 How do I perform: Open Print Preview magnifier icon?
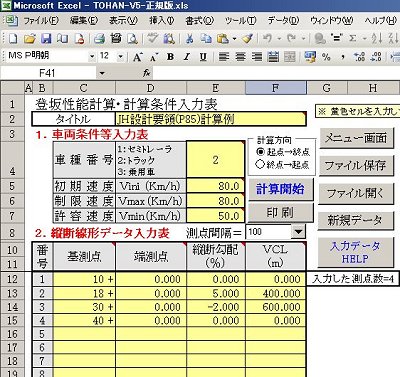click(132, 39)
